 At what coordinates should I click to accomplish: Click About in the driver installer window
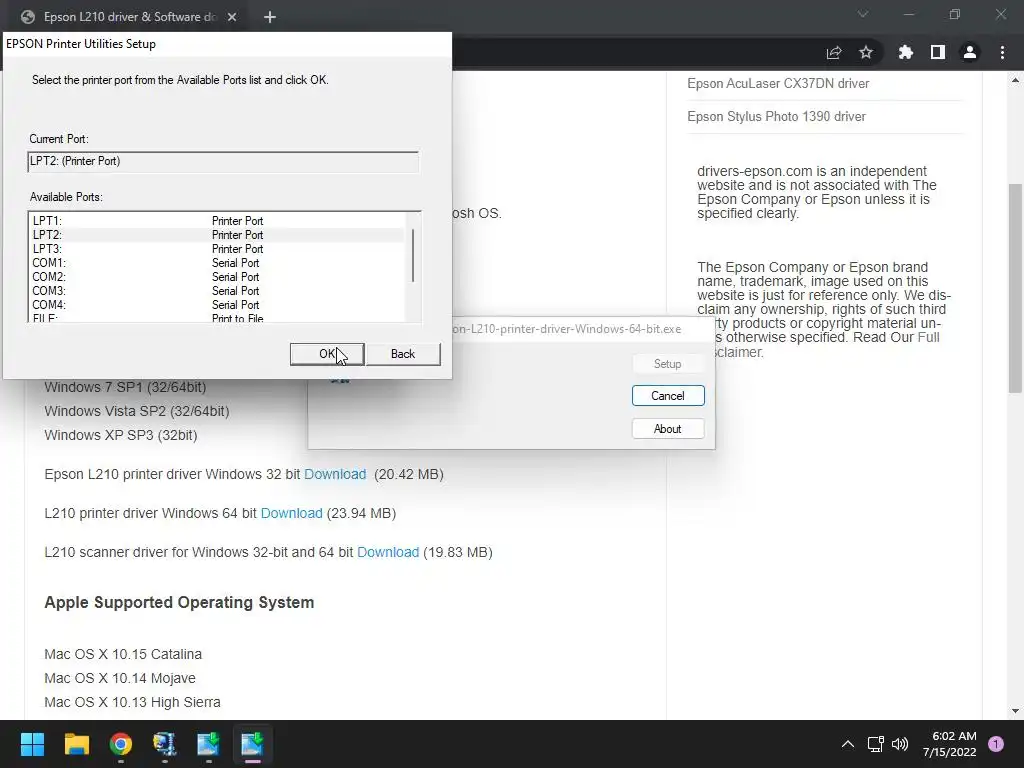668,429
